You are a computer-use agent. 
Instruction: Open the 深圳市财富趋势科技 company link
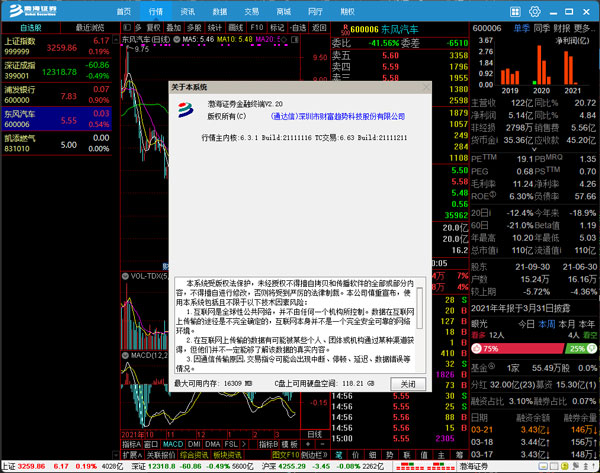pyautogui.click(x=338, y=116)
